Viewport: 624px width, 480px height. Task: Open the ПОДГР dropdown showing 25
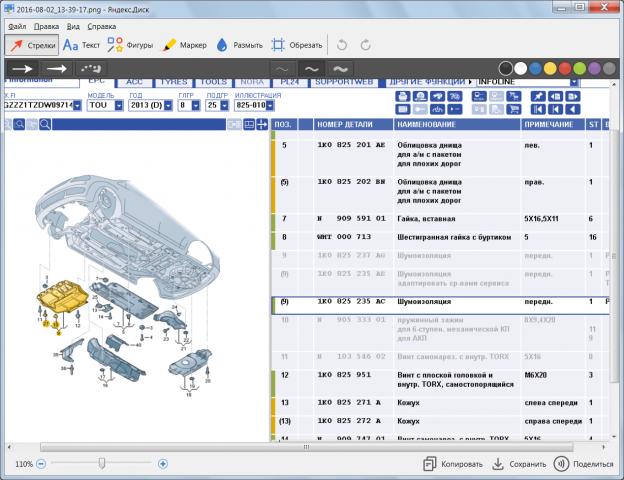pyautogui.click(x=217, y=105)
